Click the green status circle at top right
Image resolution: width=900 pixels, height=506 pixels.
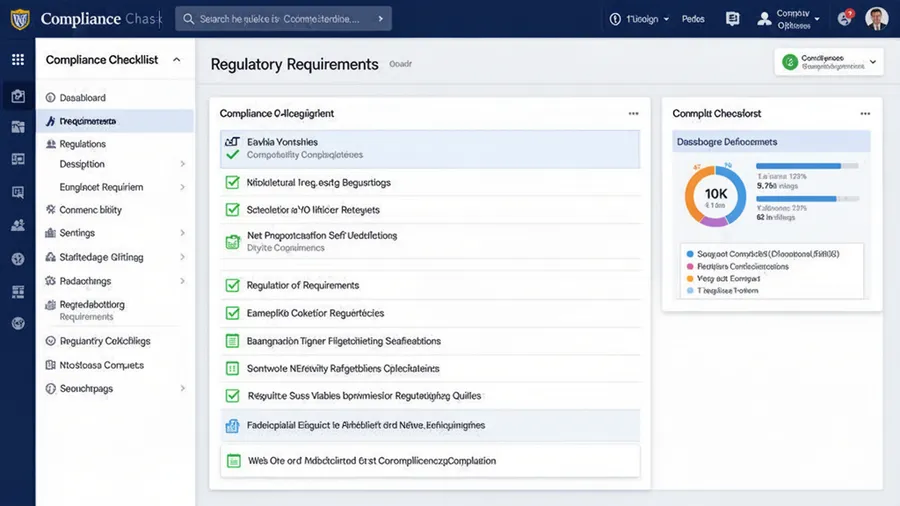pos(790,62)
